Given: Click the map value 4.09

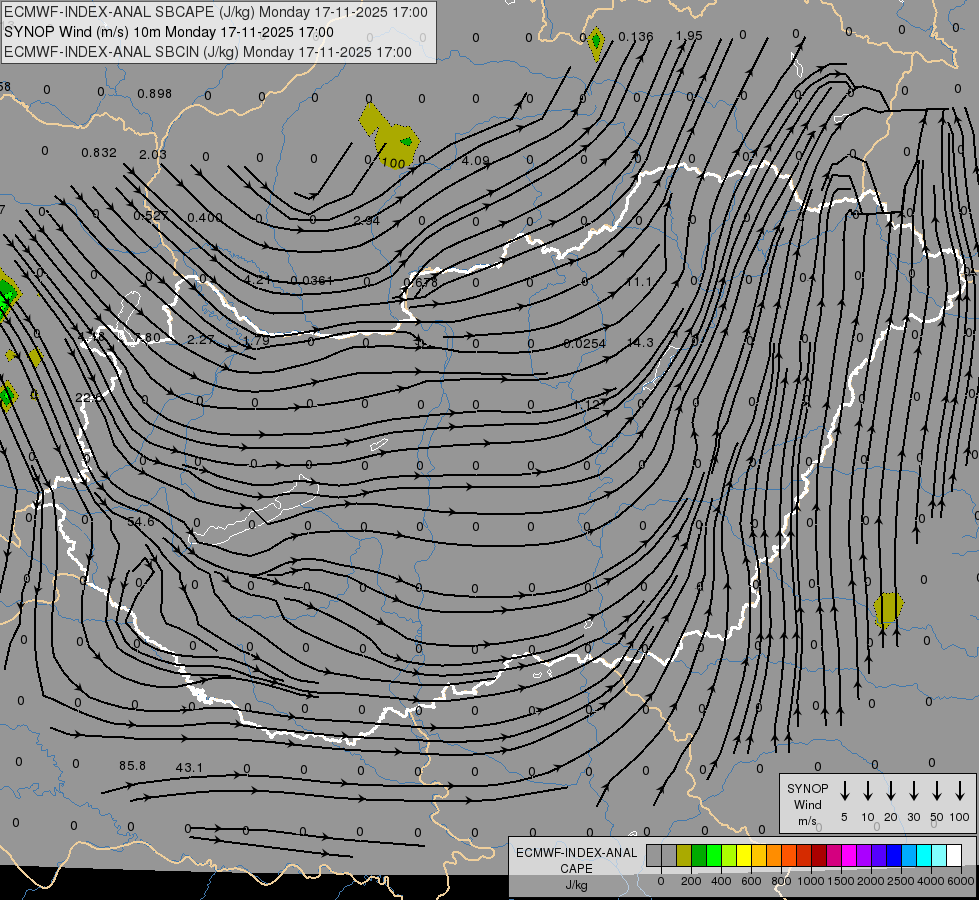Looking at the screenshot, I should tap(475, 161).
